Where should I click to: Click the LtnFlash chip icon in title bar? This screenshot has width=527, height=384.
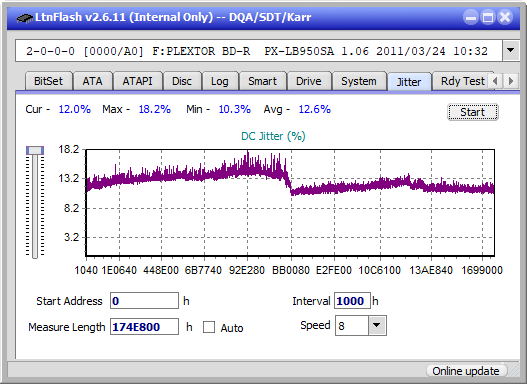click(x=25, y=17)
